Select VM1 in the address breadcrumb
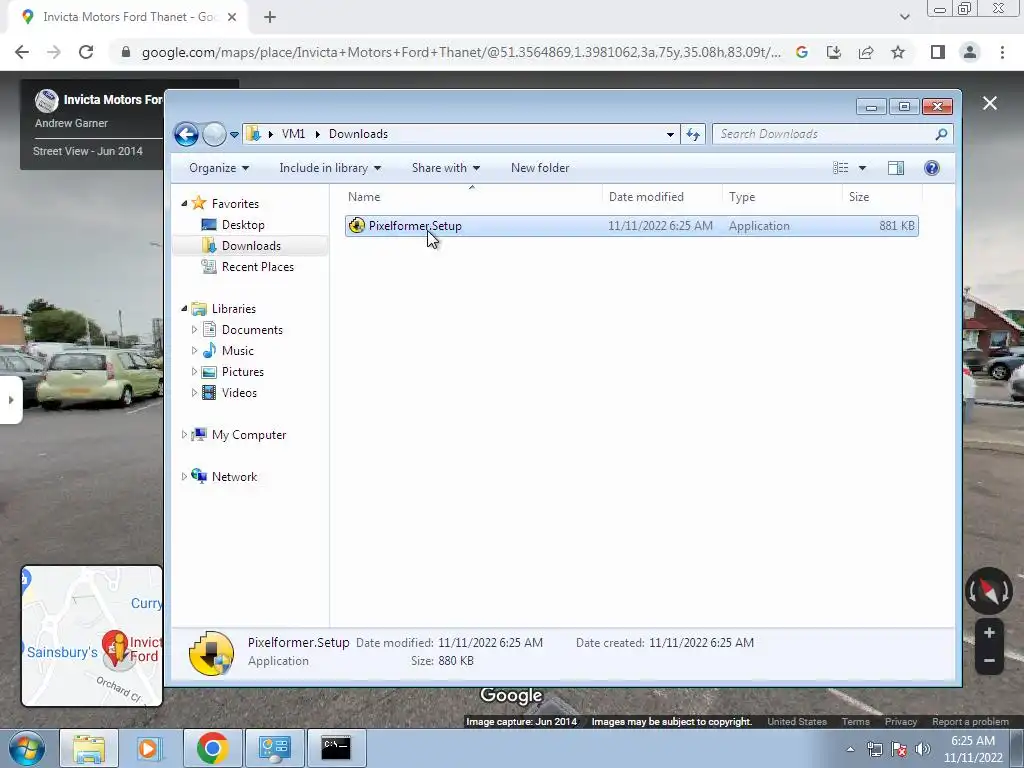The image size is (1024, 768). tap(293, 134)
